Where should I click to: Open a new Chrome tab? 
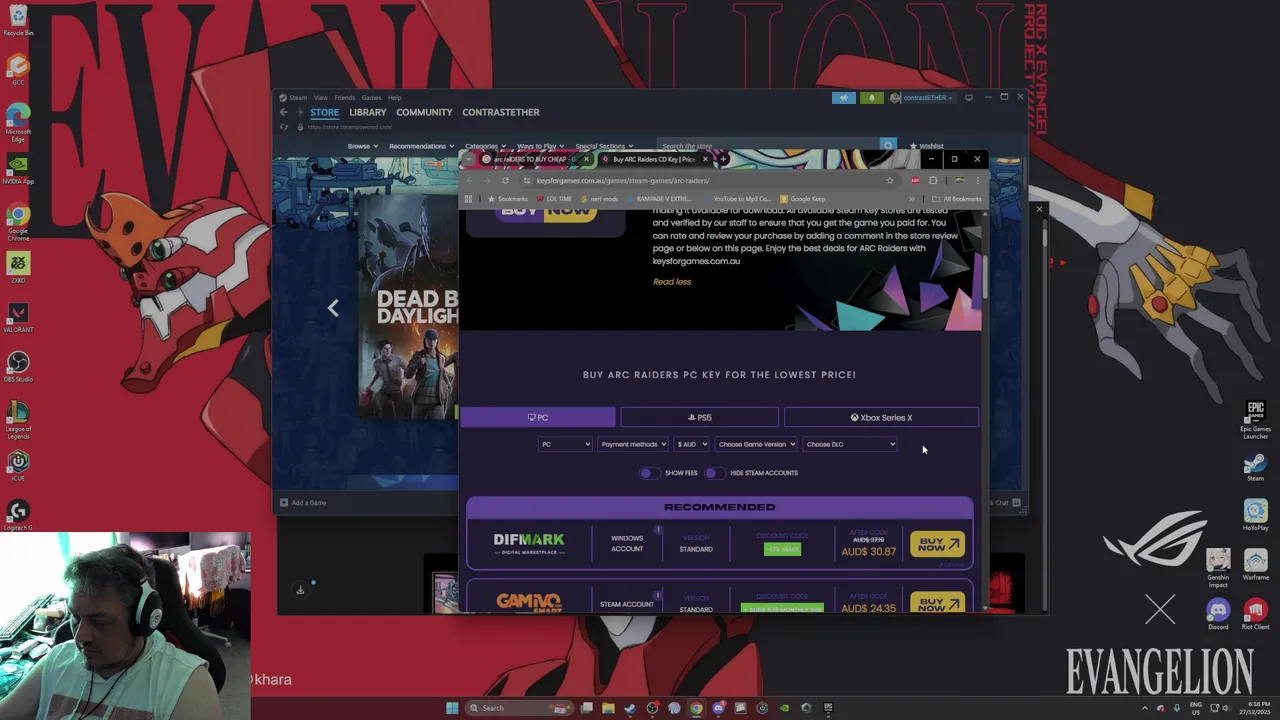(723, 159)
